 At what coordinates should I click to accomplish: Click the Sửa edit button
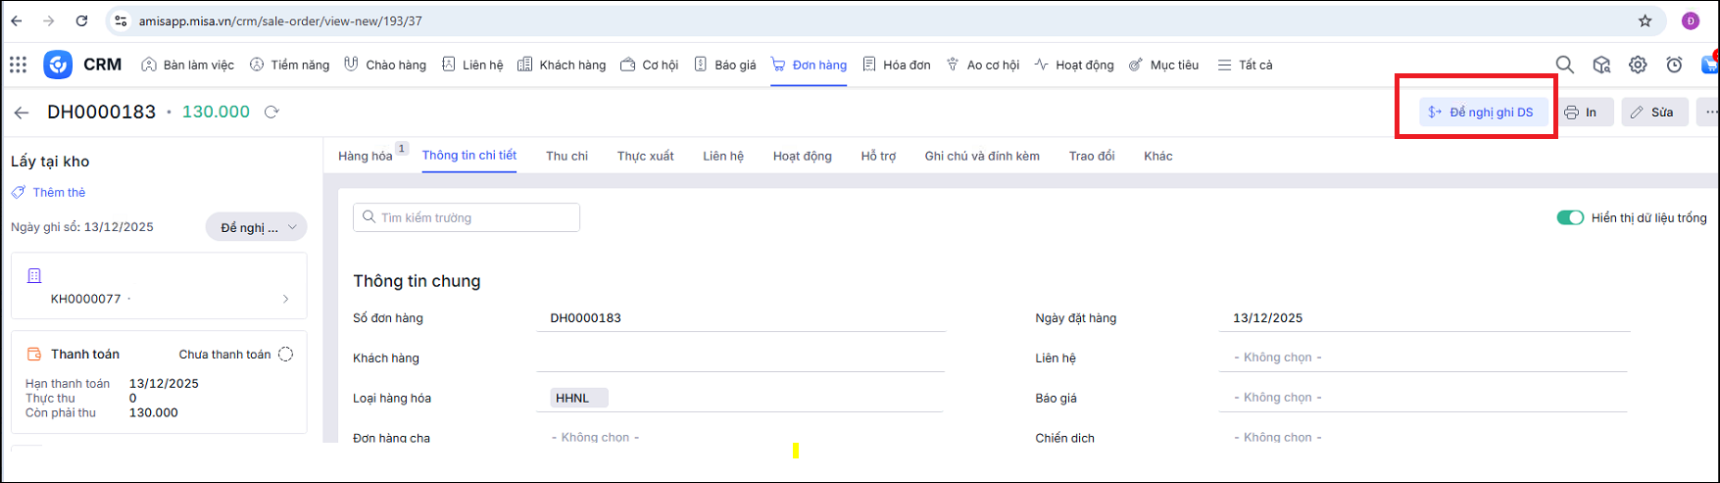[1654, 112]
